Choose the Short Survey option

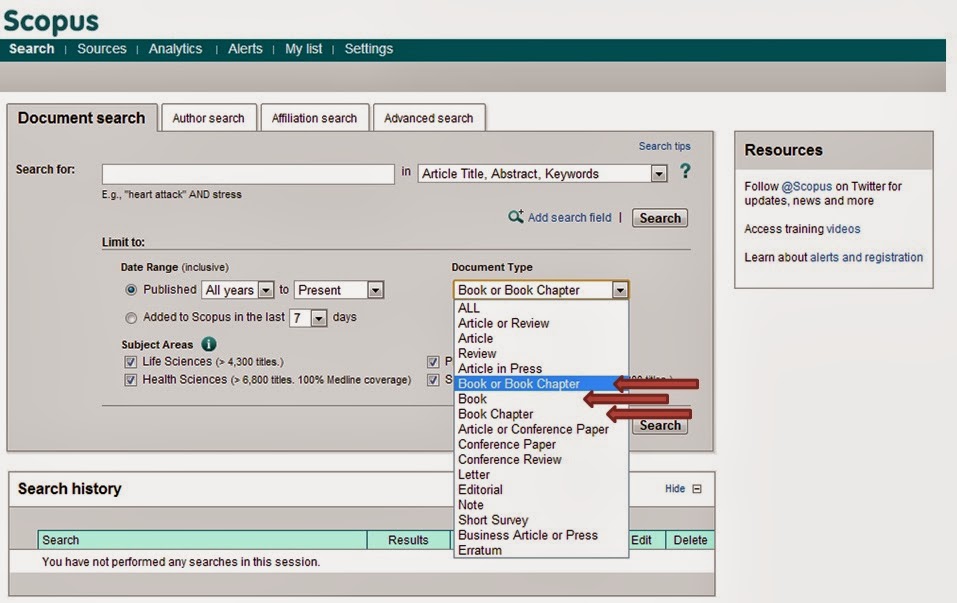tap(541, 520)
